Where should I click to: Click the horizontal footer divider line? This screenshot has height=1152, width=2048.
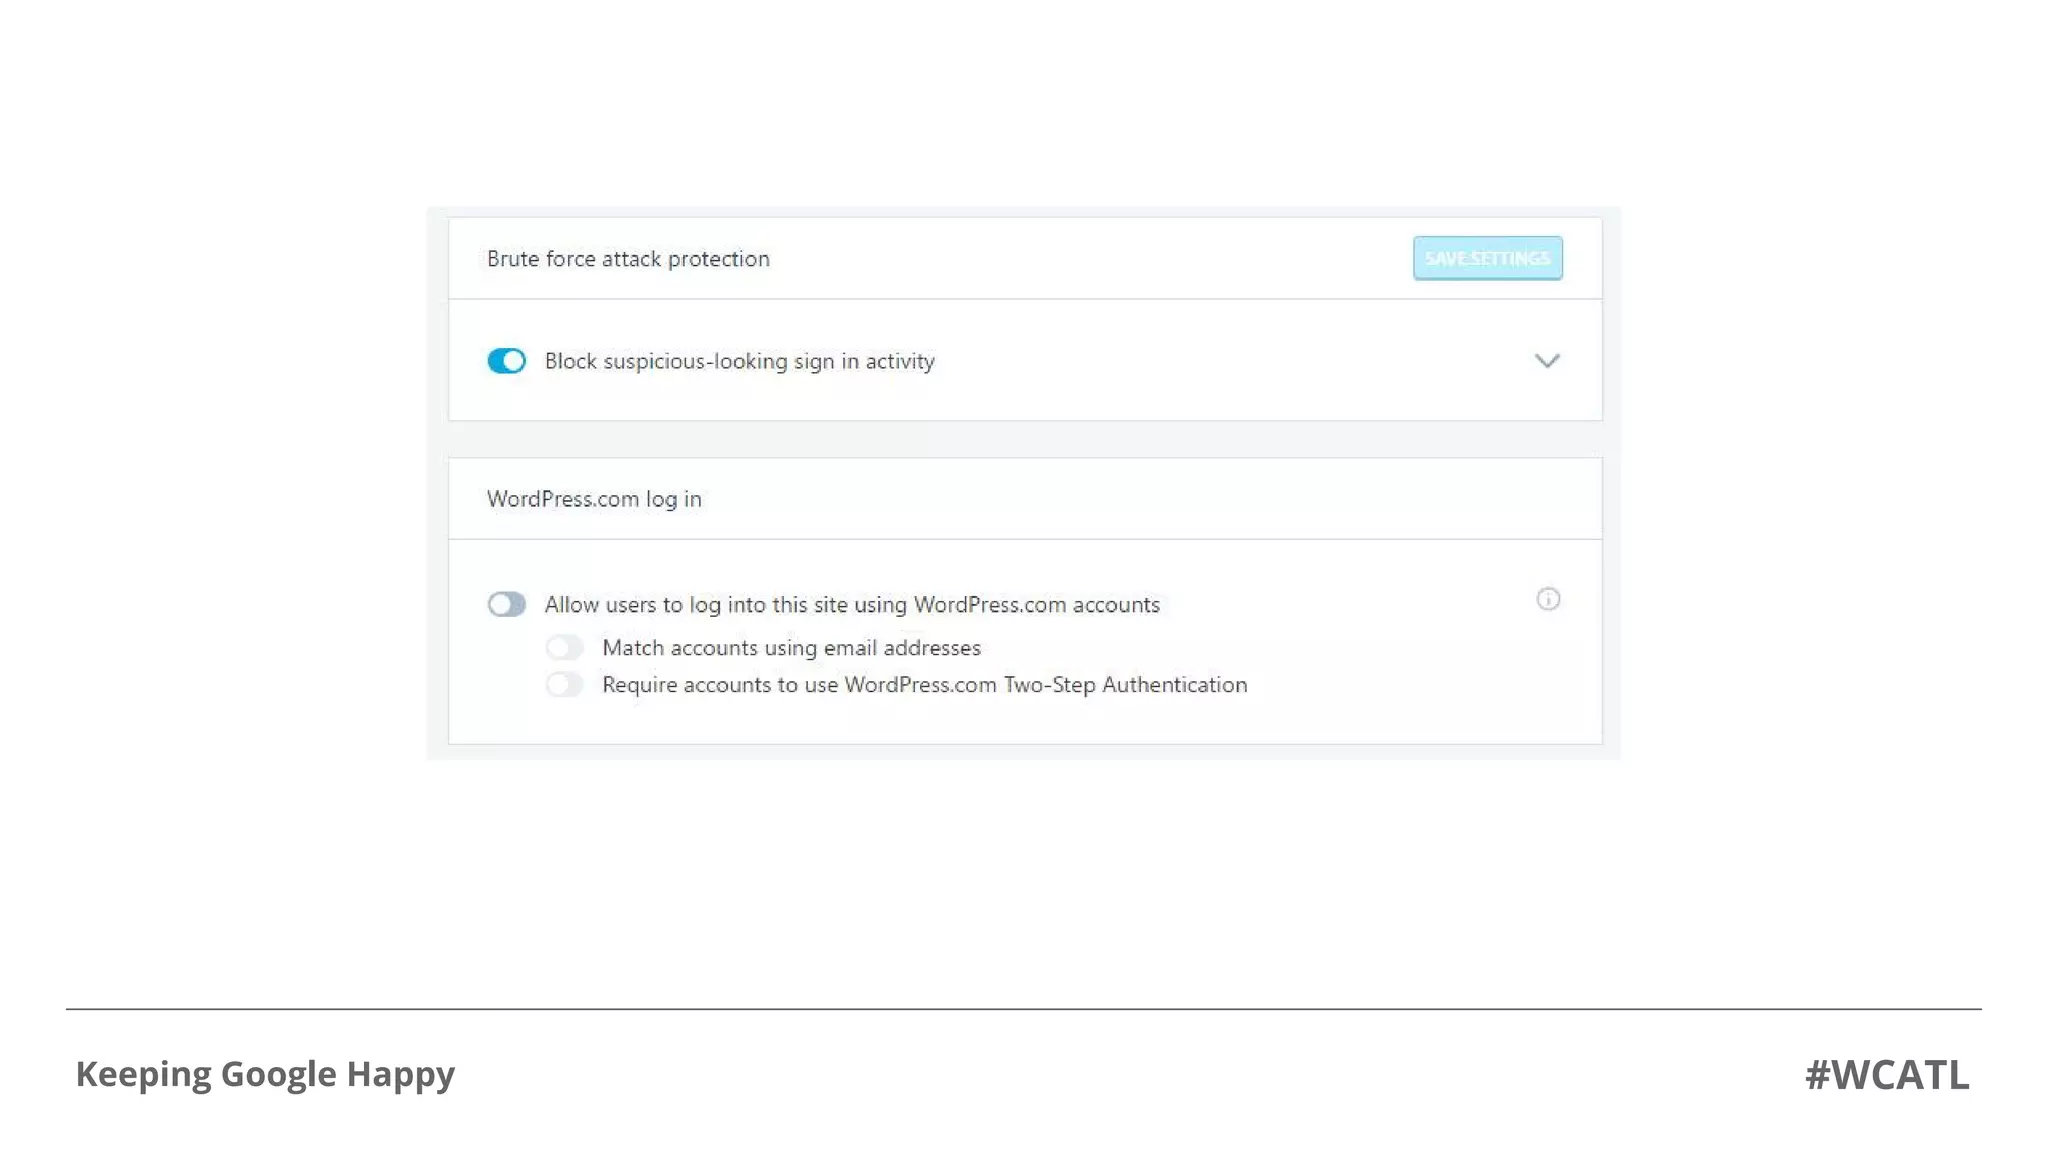click(x=1023, y=1009)
